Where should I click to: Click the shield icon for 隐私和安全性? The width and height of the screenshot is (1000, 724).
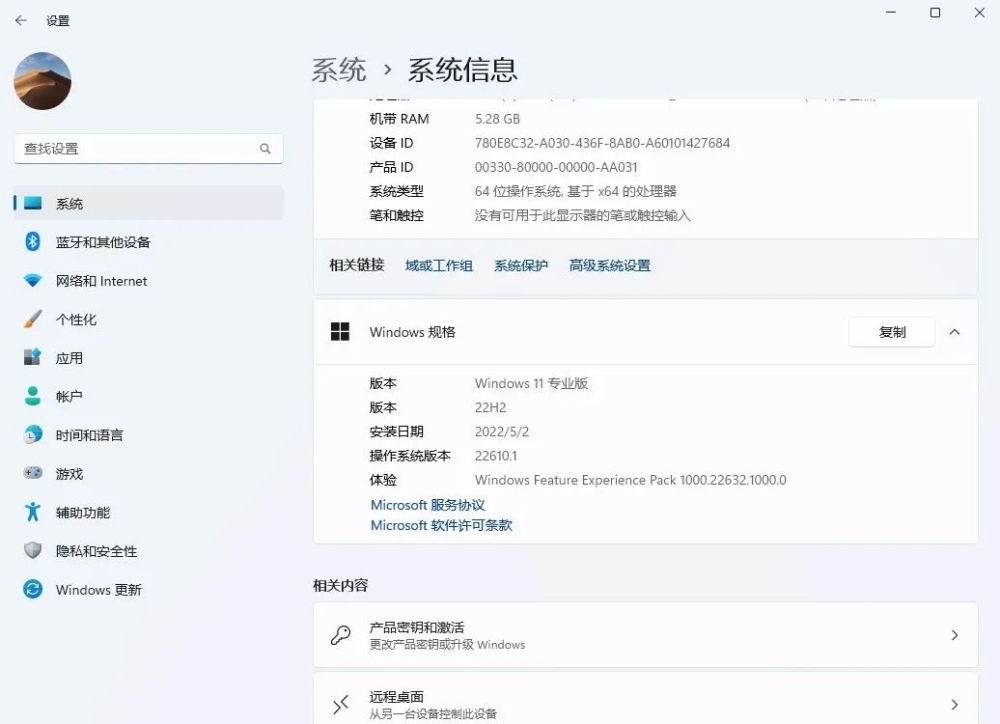click(33, 551)
